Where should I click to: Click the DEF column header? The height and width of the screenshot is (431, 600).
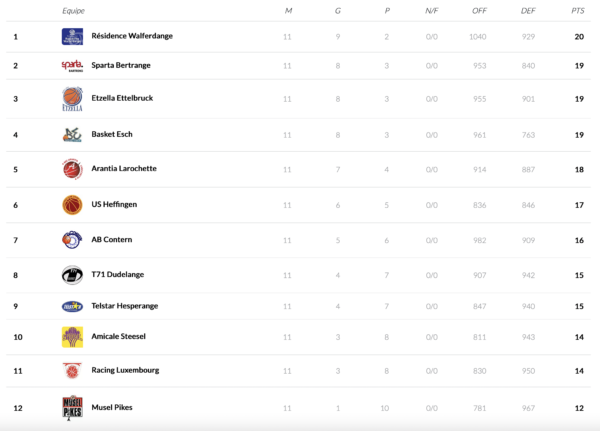[x=528, y=10]
